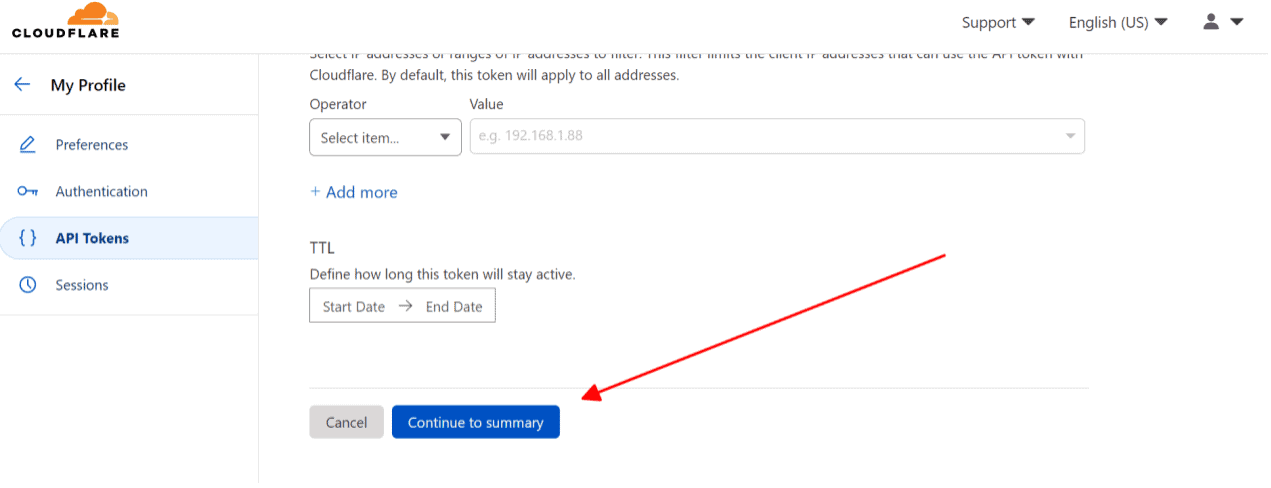The image size is (1271, 488).
Task: Click the Value label
Action: coord(487,104)
